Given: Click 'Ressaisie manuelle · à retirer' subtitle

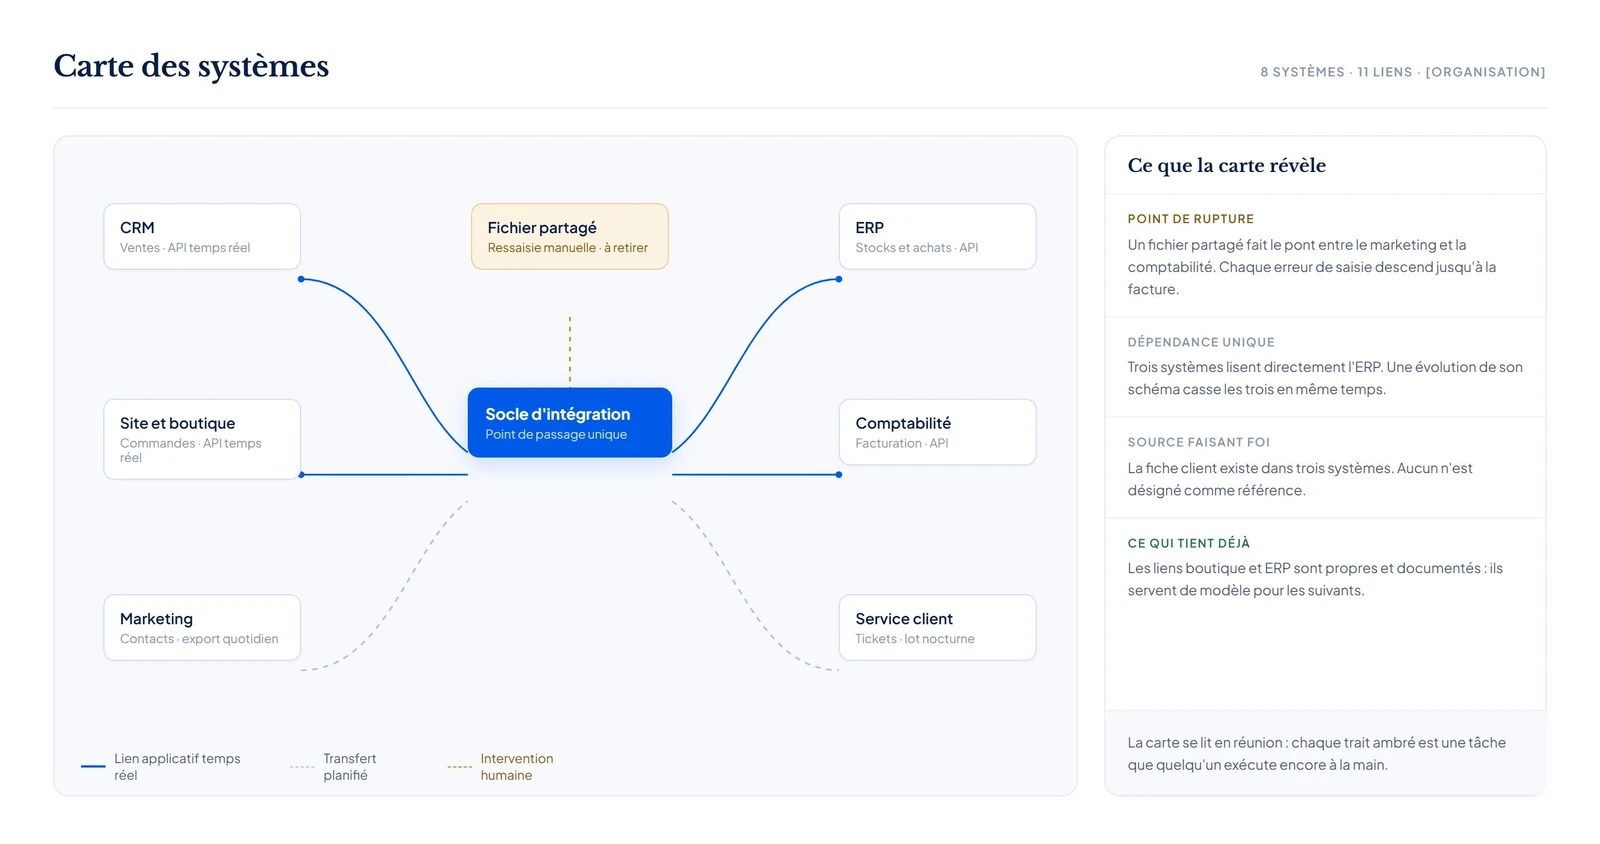Looking at the screenshot, I should (568, 248).
